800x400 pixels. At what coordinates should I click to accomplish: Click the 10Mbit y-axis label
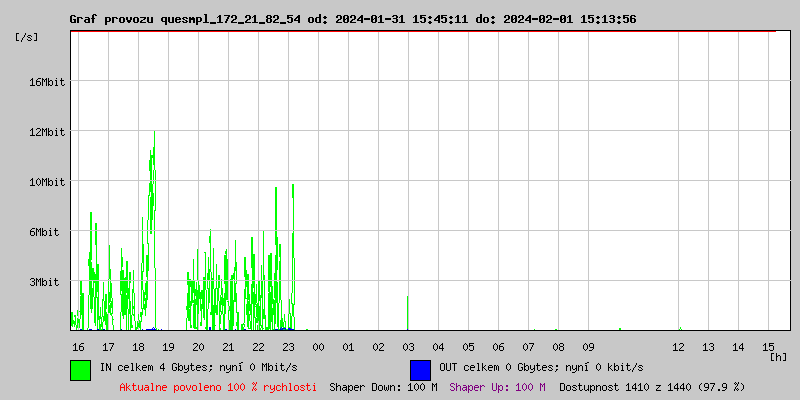47,182
